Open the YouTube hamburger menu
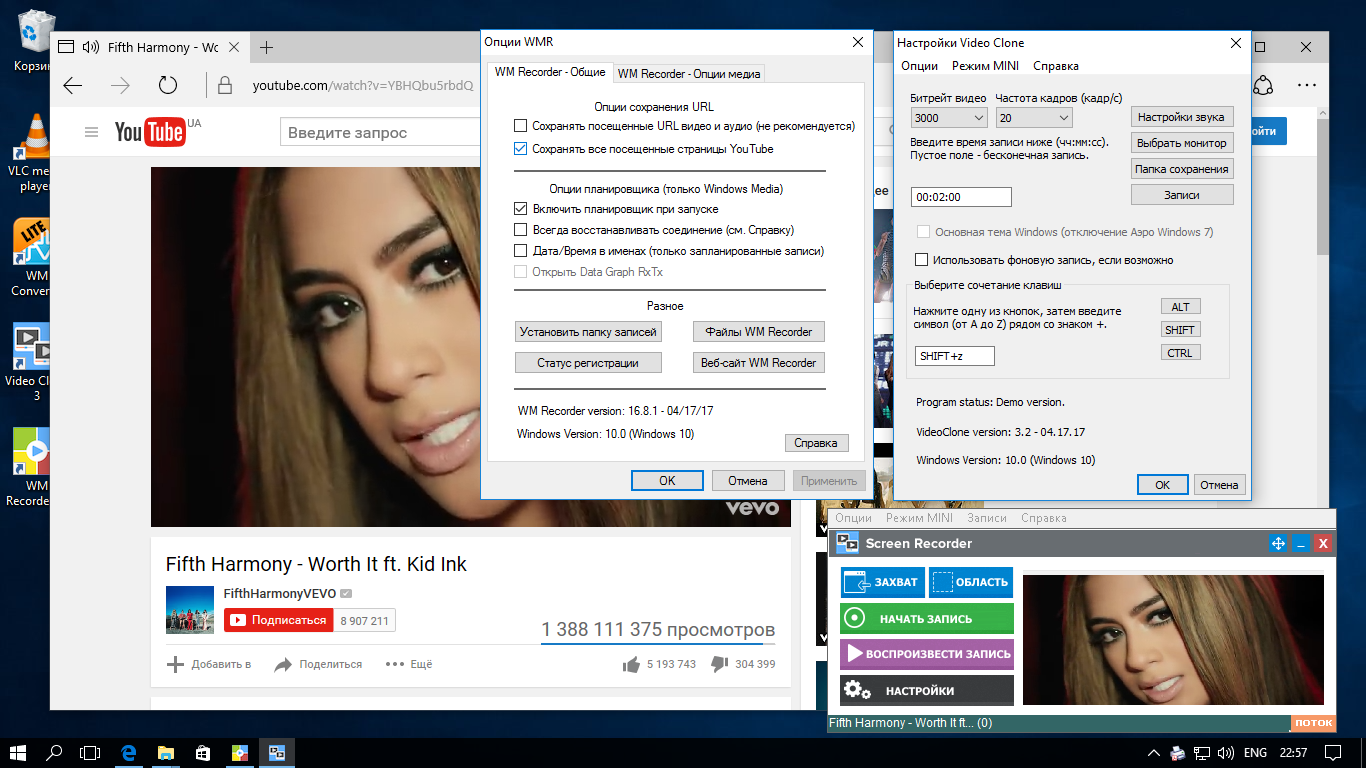 point(92,132)
